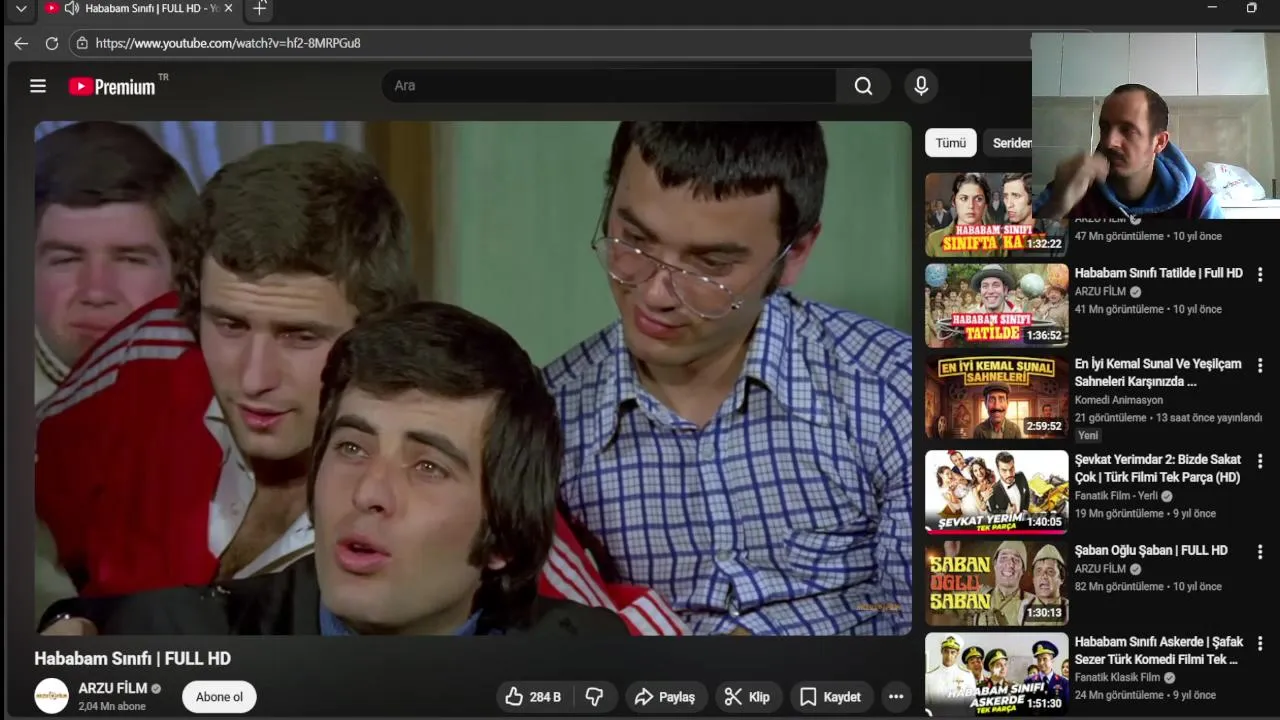This screenshot has height=720, width=1280.
Task: Go to the YouTube Premium home logo
Action: pos(112,87)
